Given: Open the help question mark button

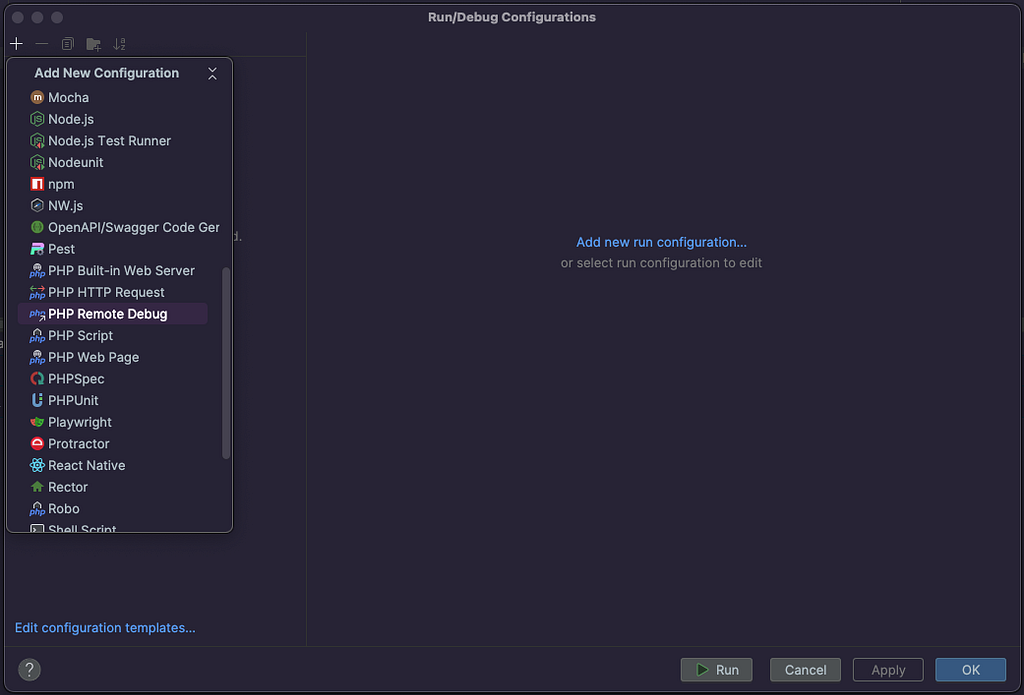Looking at the screenshot, I should pos(29,670).
